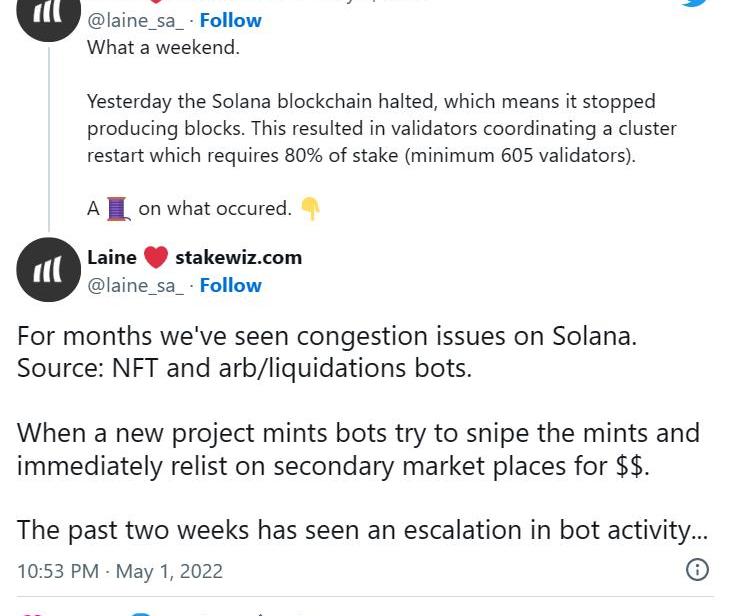Follow @laine_sa_ from the top tweet
This screenshot has height=616, width=731.
[x=230, y=20]
